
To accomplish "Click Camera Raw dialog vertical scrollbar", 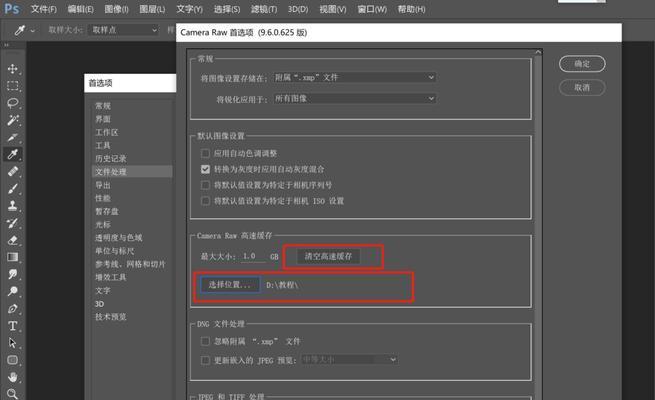I will point(538,225).
